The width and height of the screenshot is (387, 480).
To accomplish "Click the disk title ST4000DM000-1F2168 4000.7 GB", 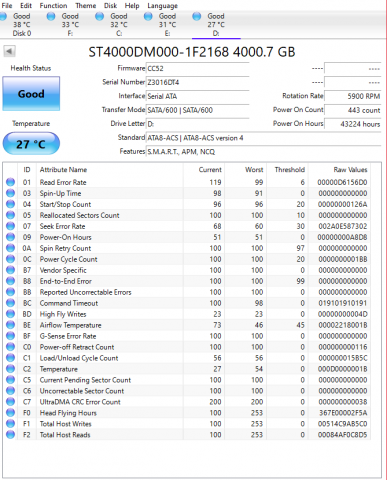I will tap(192, 52).
